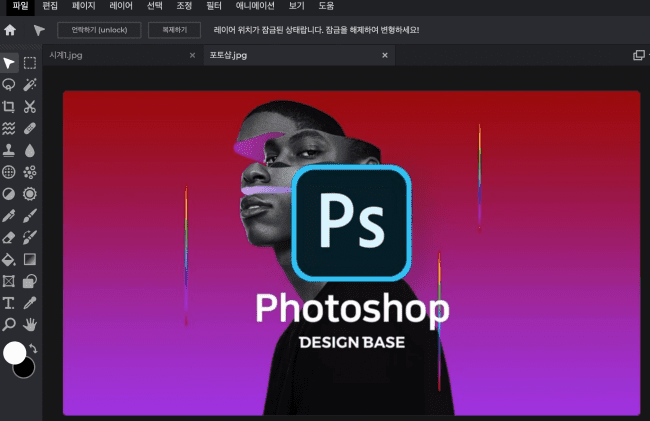Select the Frame crossed-box tool

pyautogui.click(x=9, y=281)
